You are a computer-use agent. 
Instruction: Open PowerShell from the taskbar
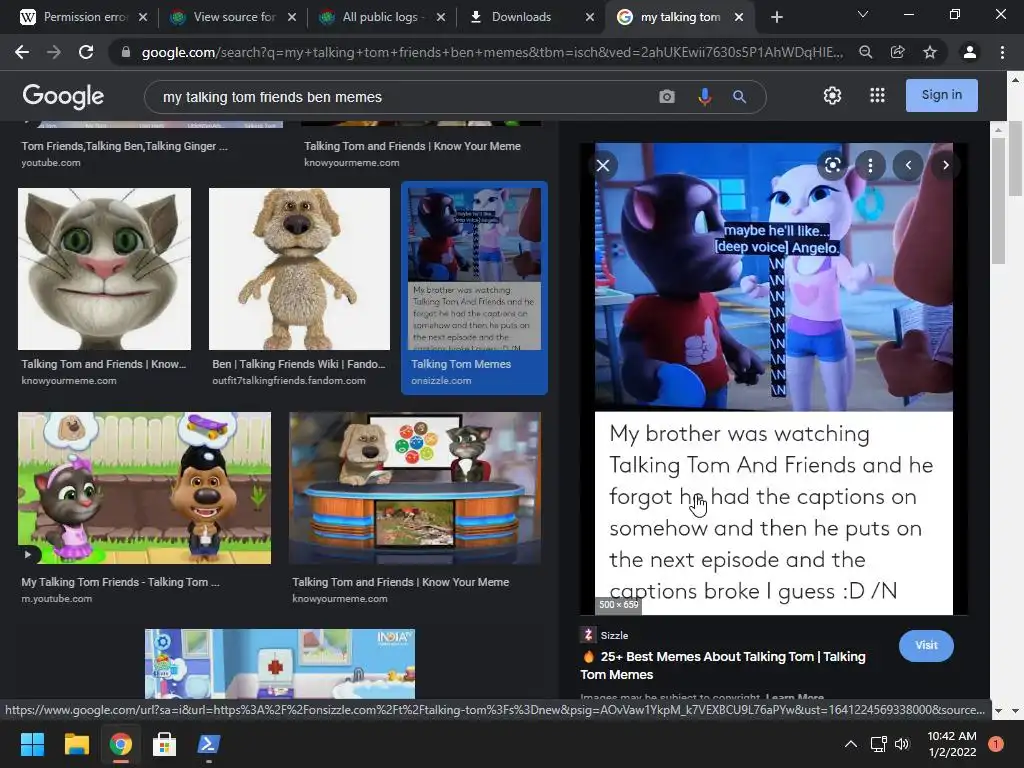(208, 744)
